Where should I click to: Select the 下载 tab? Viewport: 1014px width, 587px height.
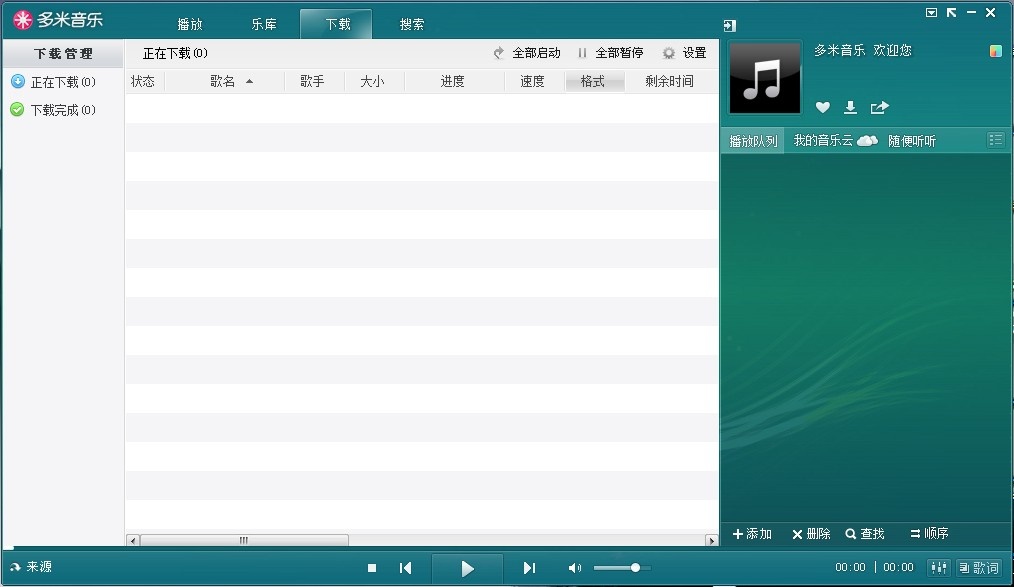[x=337, y=24]
